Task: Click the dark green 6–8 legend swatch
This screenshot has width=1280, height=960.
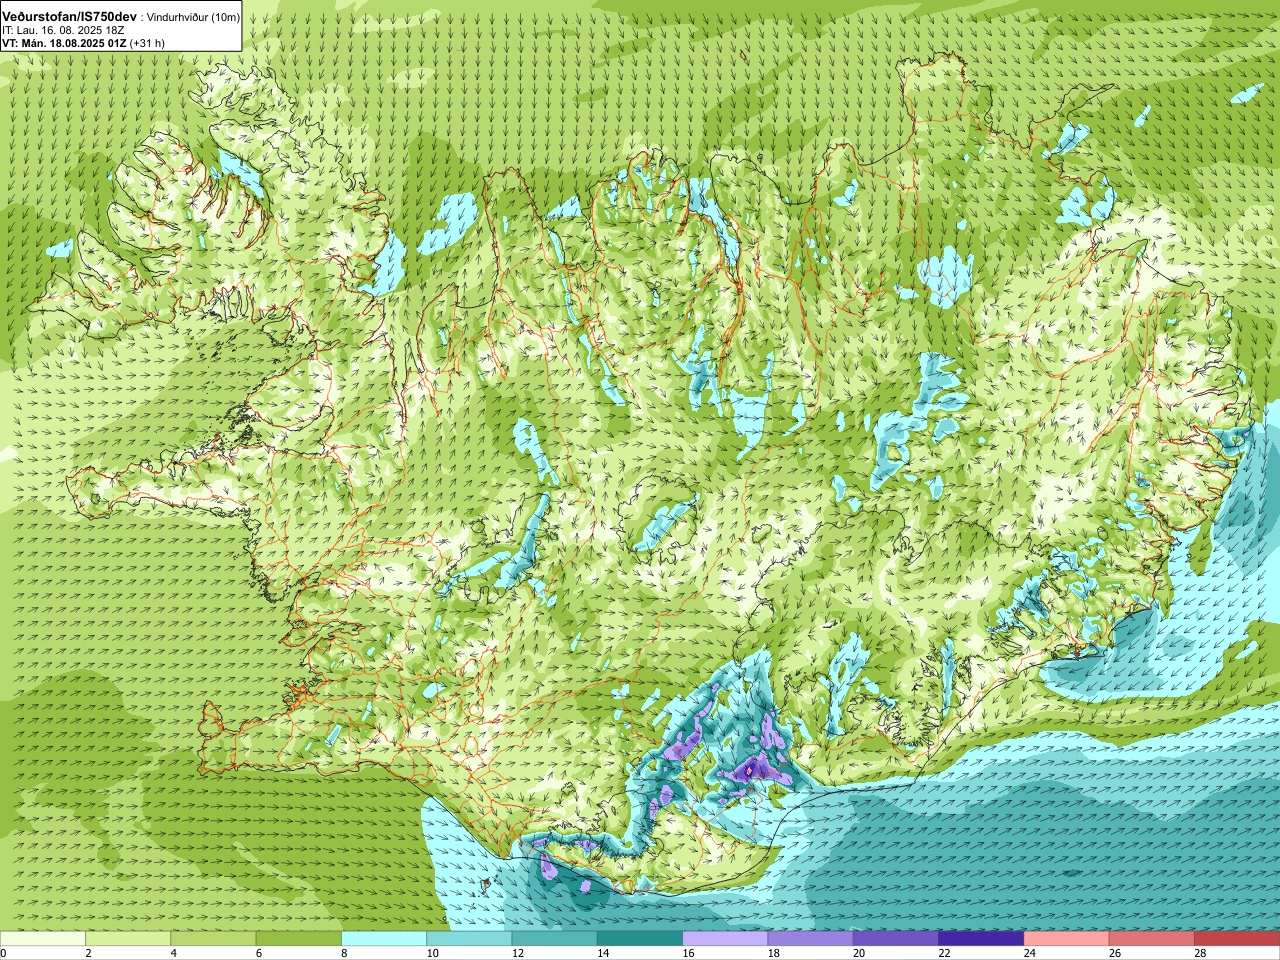Action: click(299, 939)
